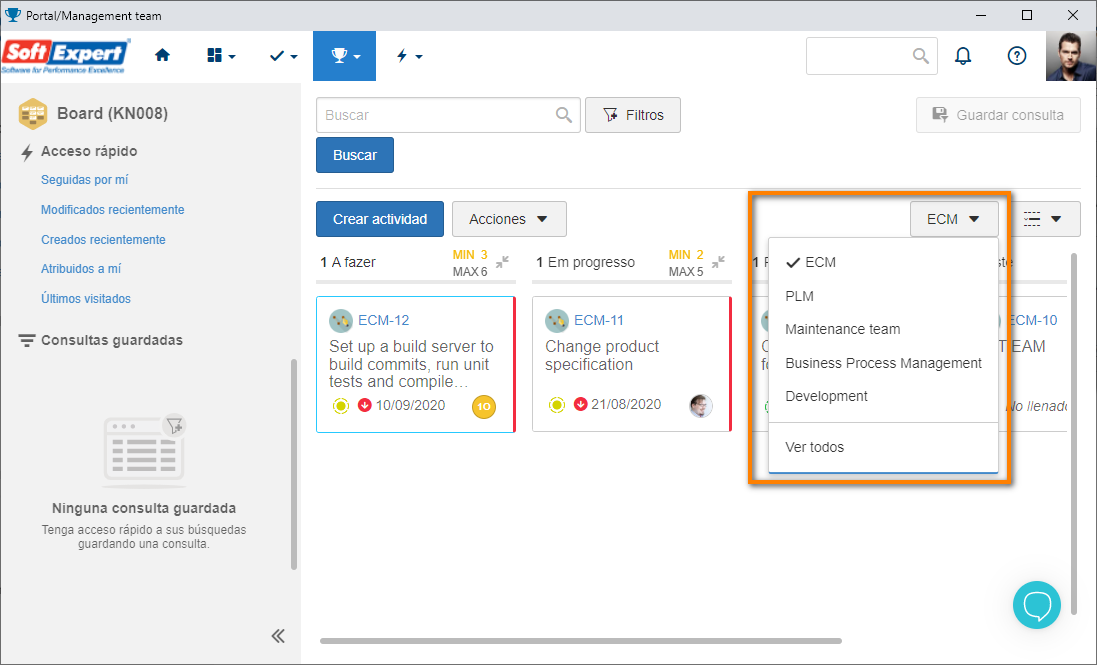1097x665 pixels.
Task: Click assignee avatar on ECM-11
Action: (701, 406)
